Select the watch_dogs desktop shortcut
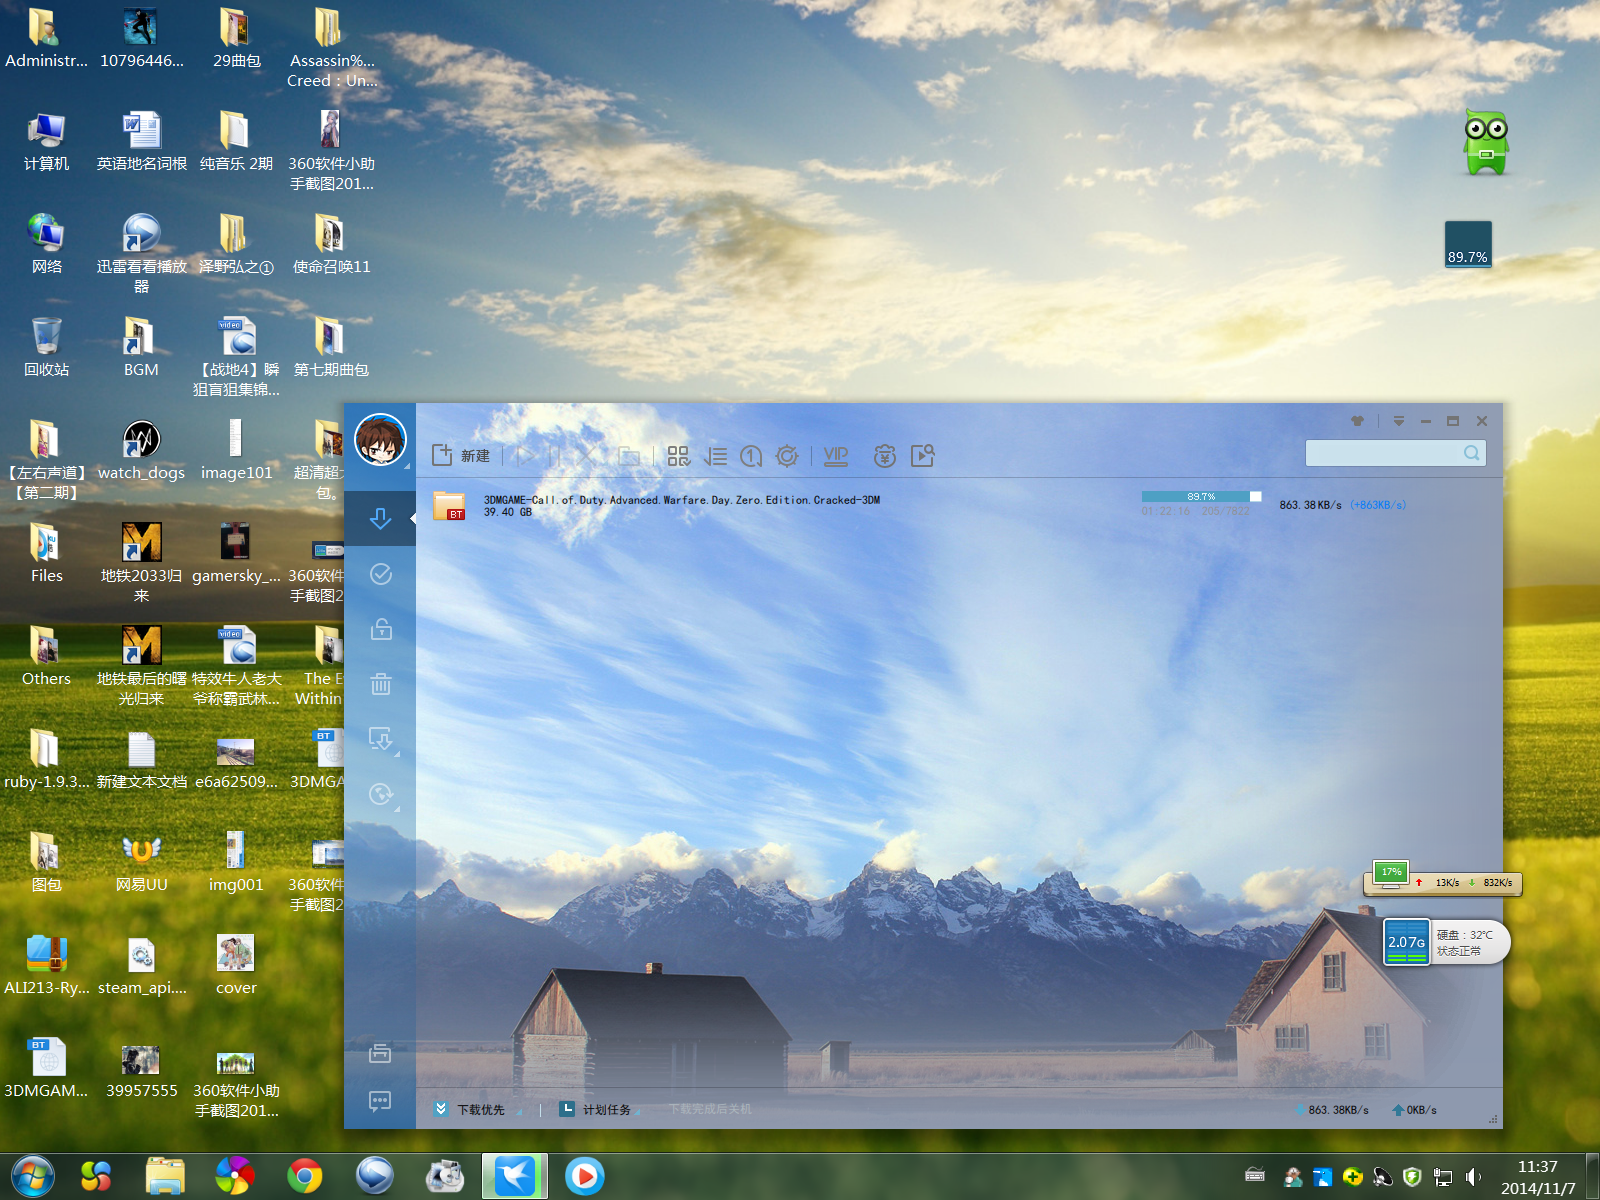The height and width of the screenshot is (1200, 1600). point(141,450)
